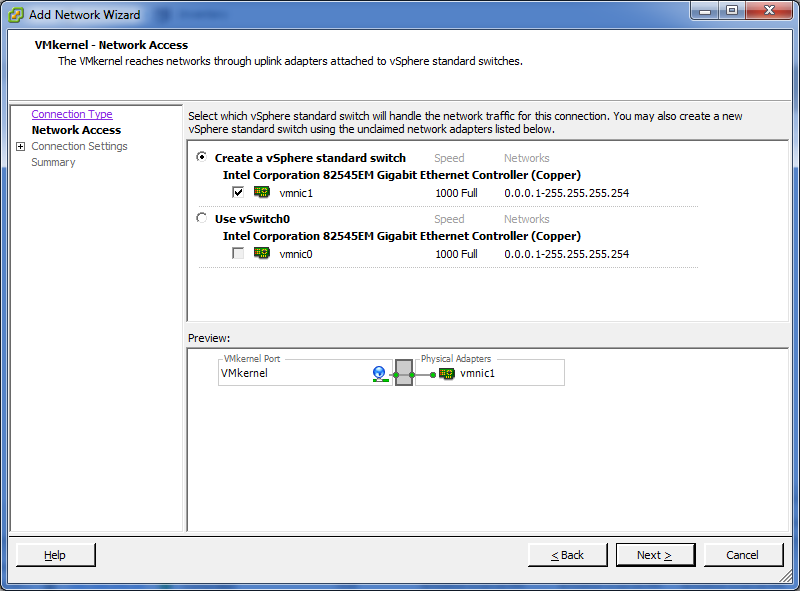
Task: Click the network range value for vmnic1
Action: 566,193
